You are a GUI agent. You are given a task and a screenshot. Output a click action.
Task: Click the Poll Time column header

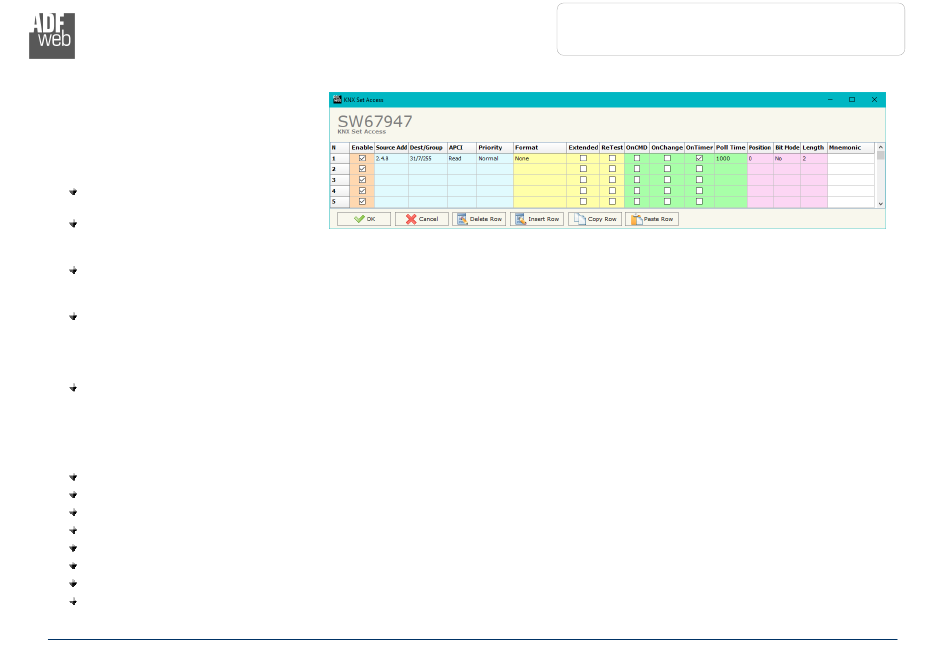point(731,148)
